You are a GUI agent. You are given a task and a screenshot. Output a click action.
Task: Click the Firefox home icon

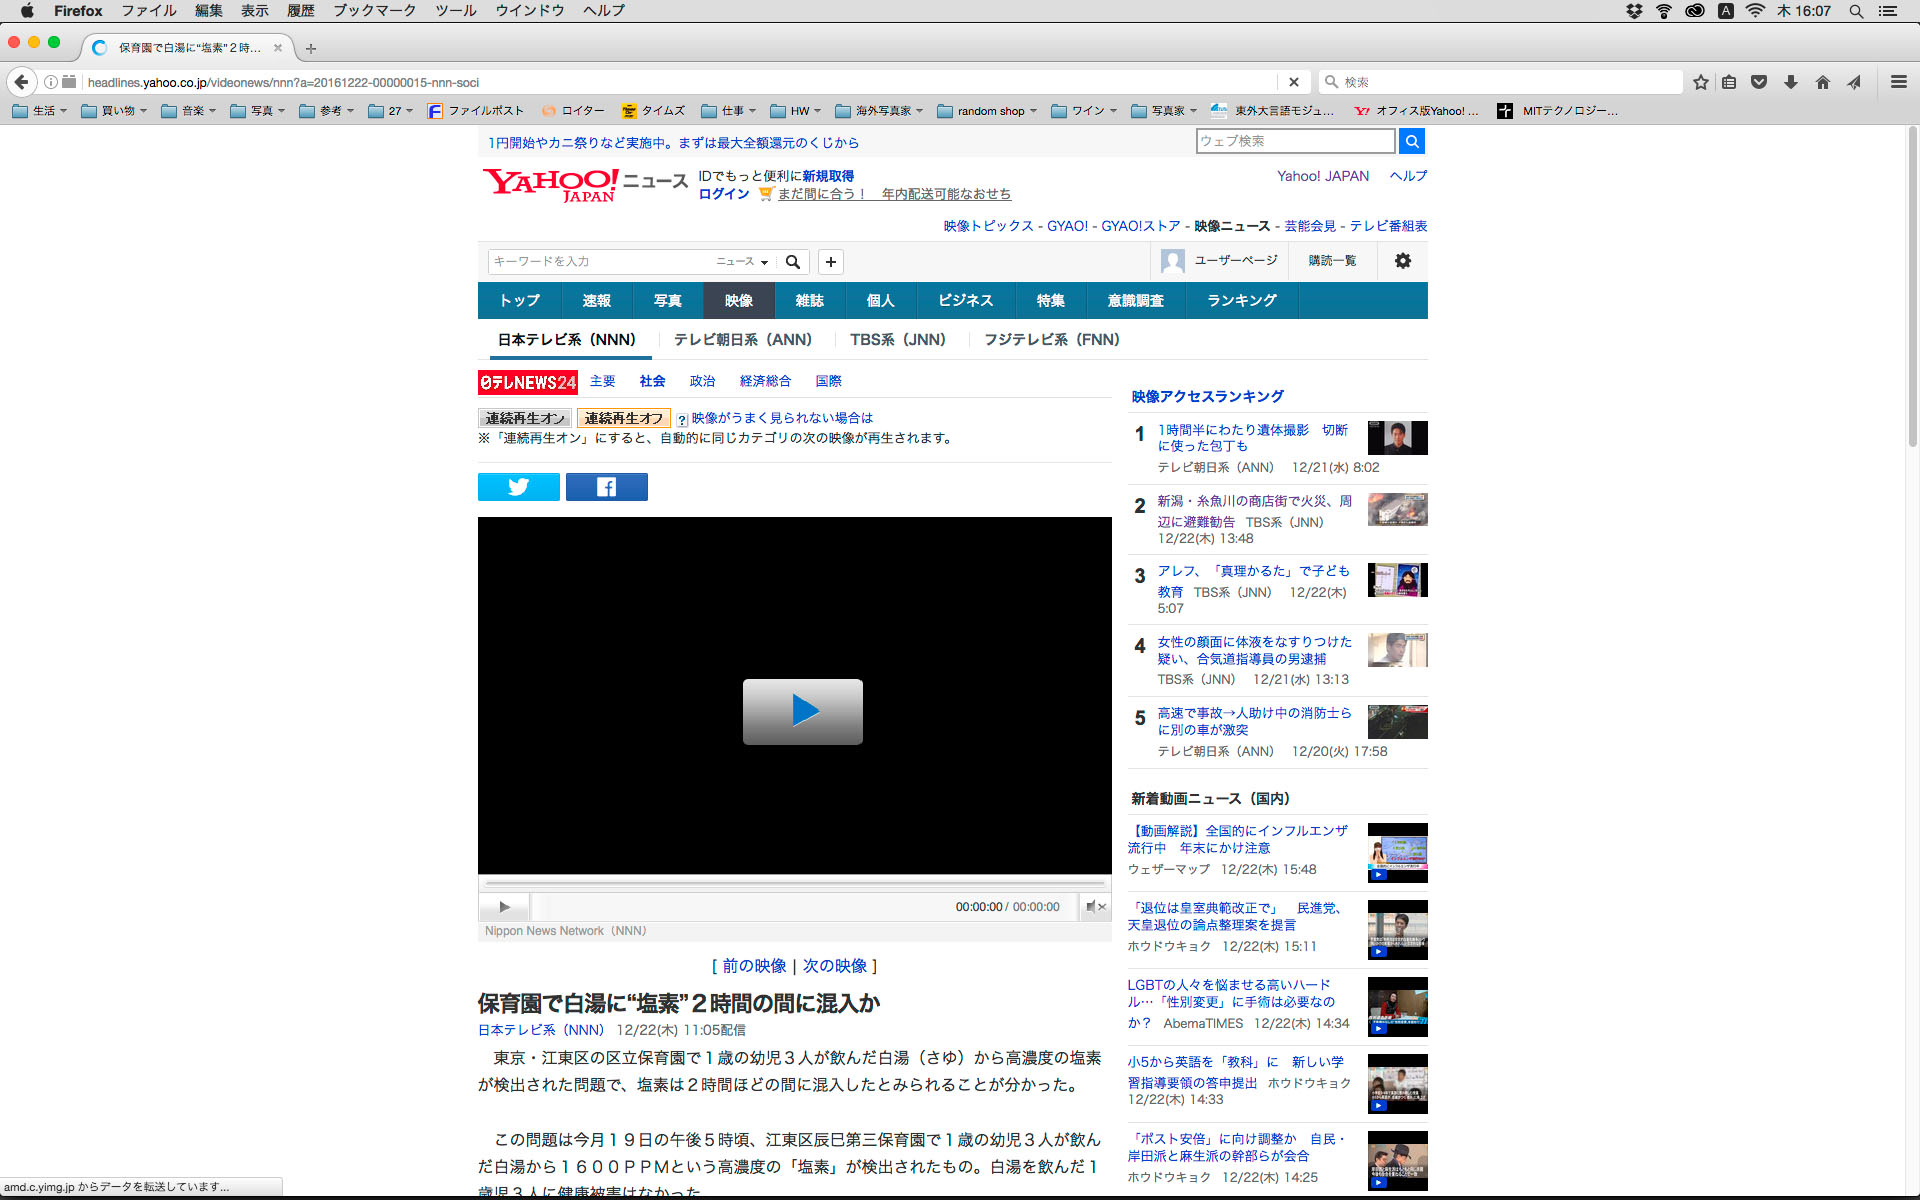tap(1822, 82)
